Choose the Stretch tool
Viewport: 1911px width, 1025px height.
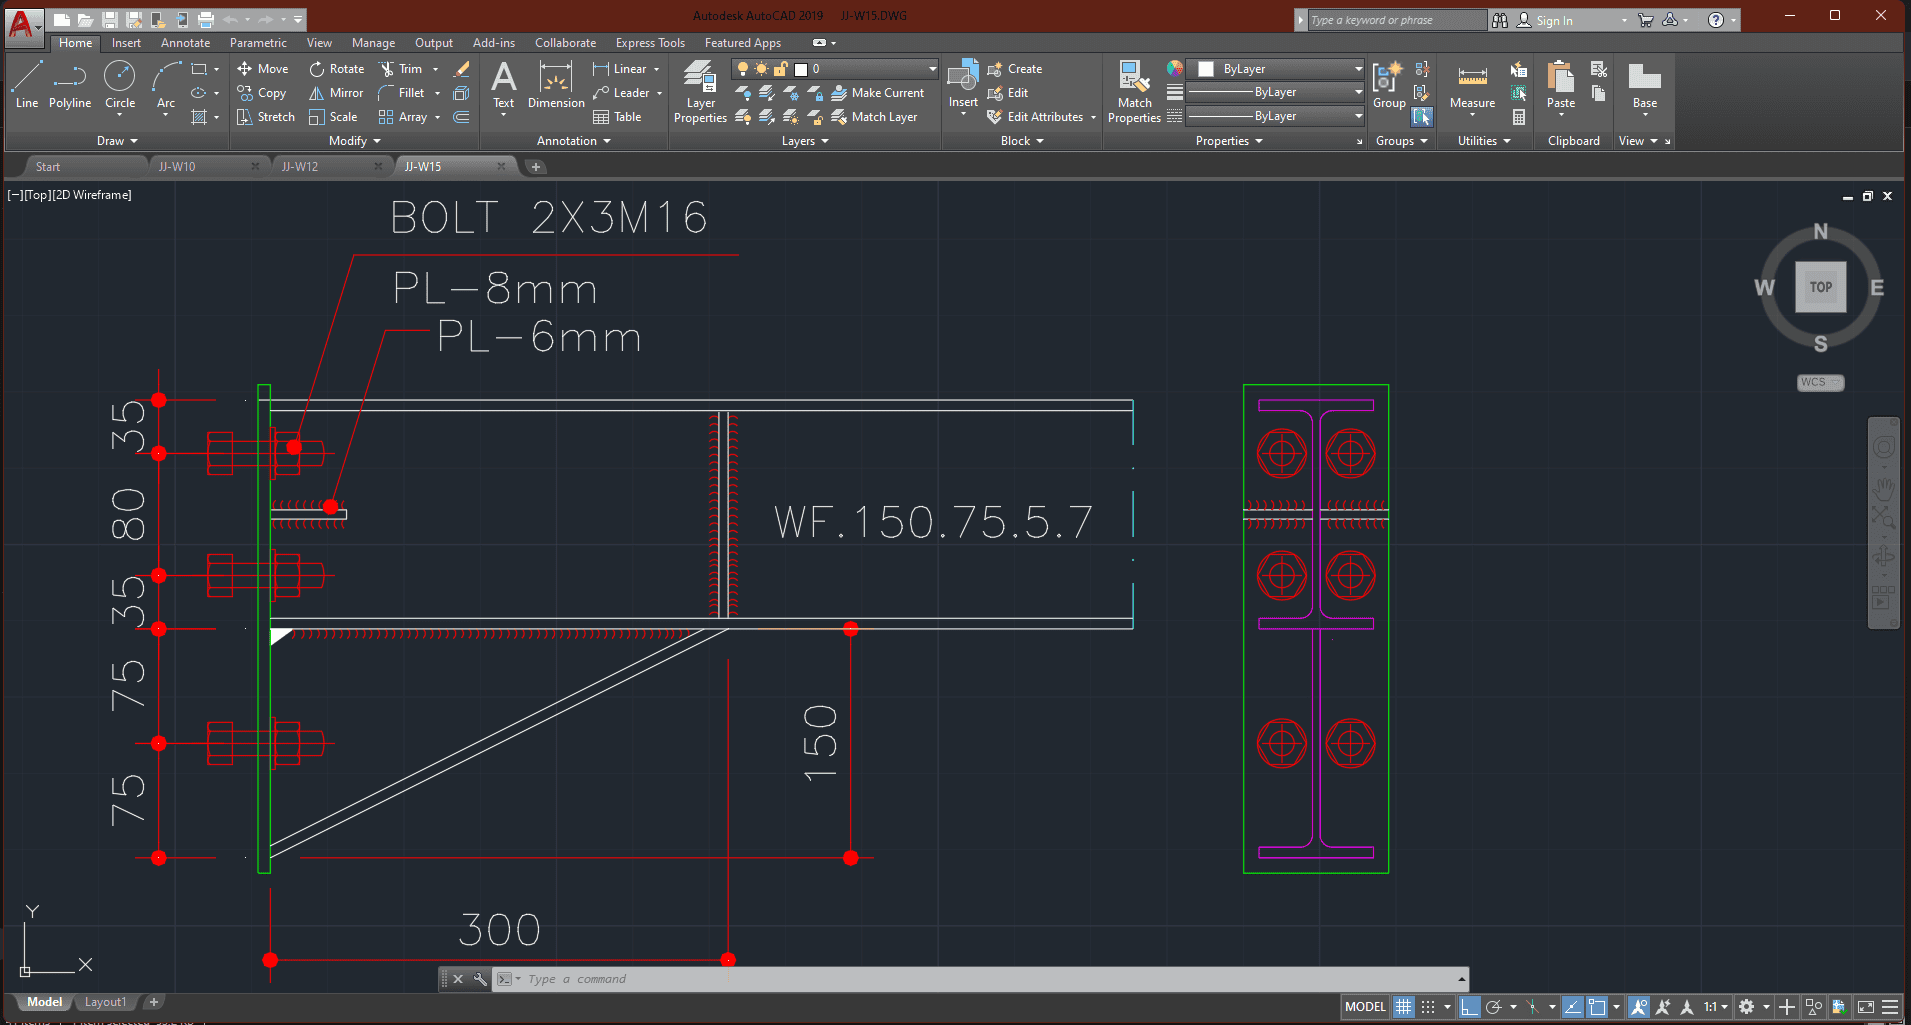pyautogui.click(x=266, y=117)
